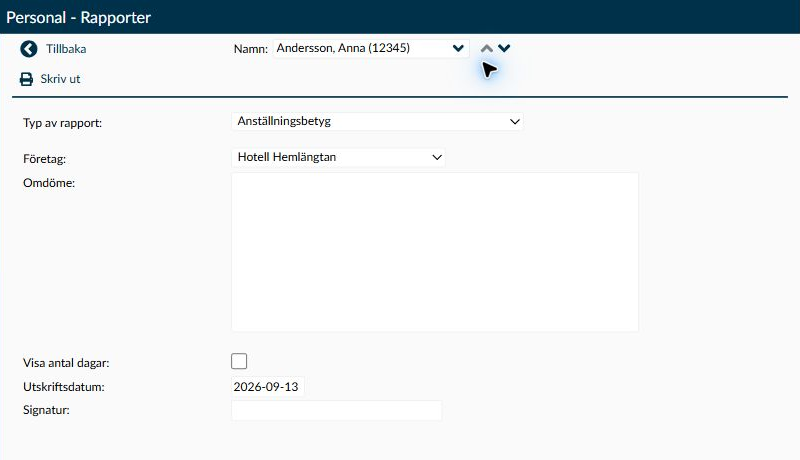Click into the Omdöme text area
The width and height of the screenshot is (800, 460).
(x=435, y=252)
